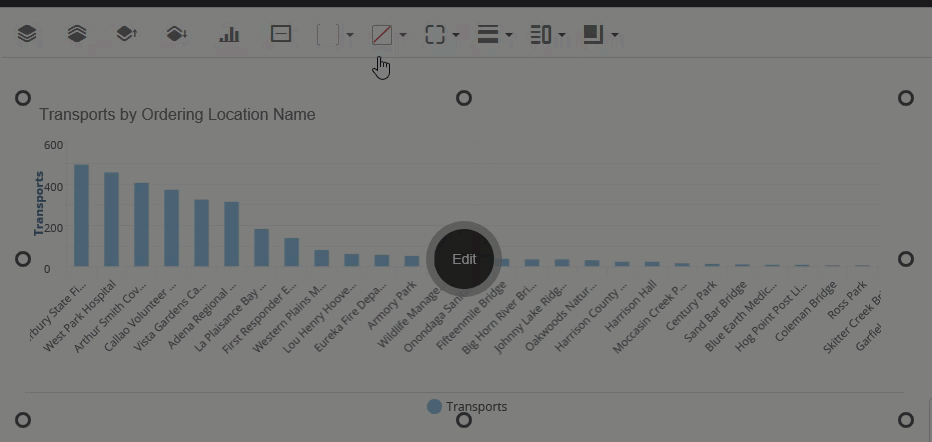Click the top-center resize handle
The height and width of the screenshot is (442, 932).
464,98
